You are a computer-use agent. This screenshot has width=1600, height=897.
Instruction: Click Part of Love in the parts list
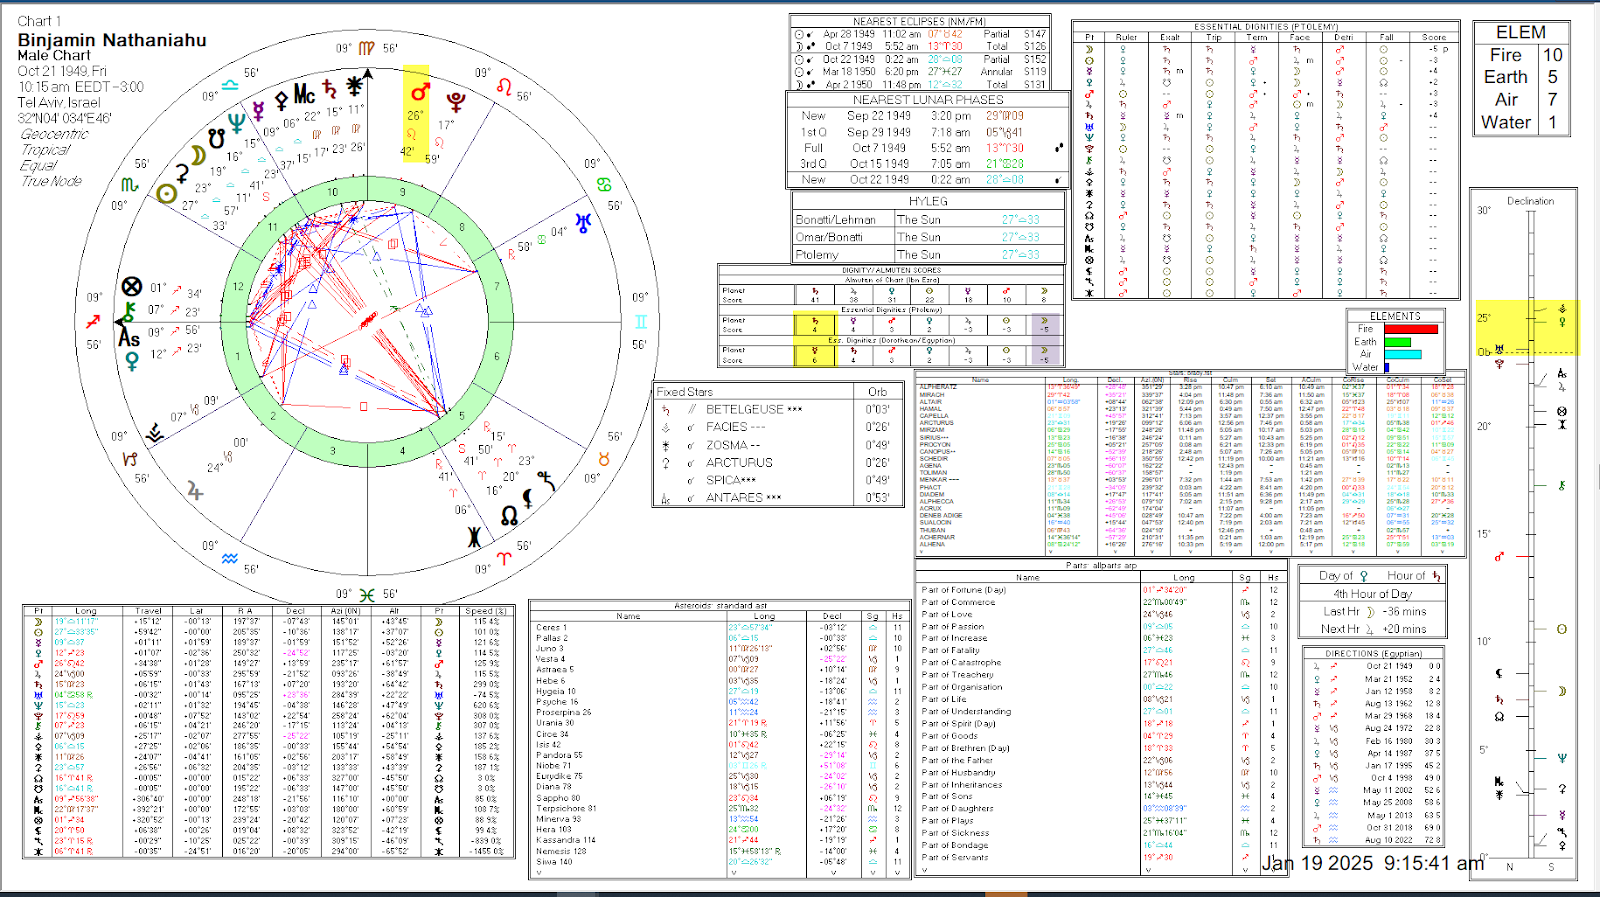947,614
